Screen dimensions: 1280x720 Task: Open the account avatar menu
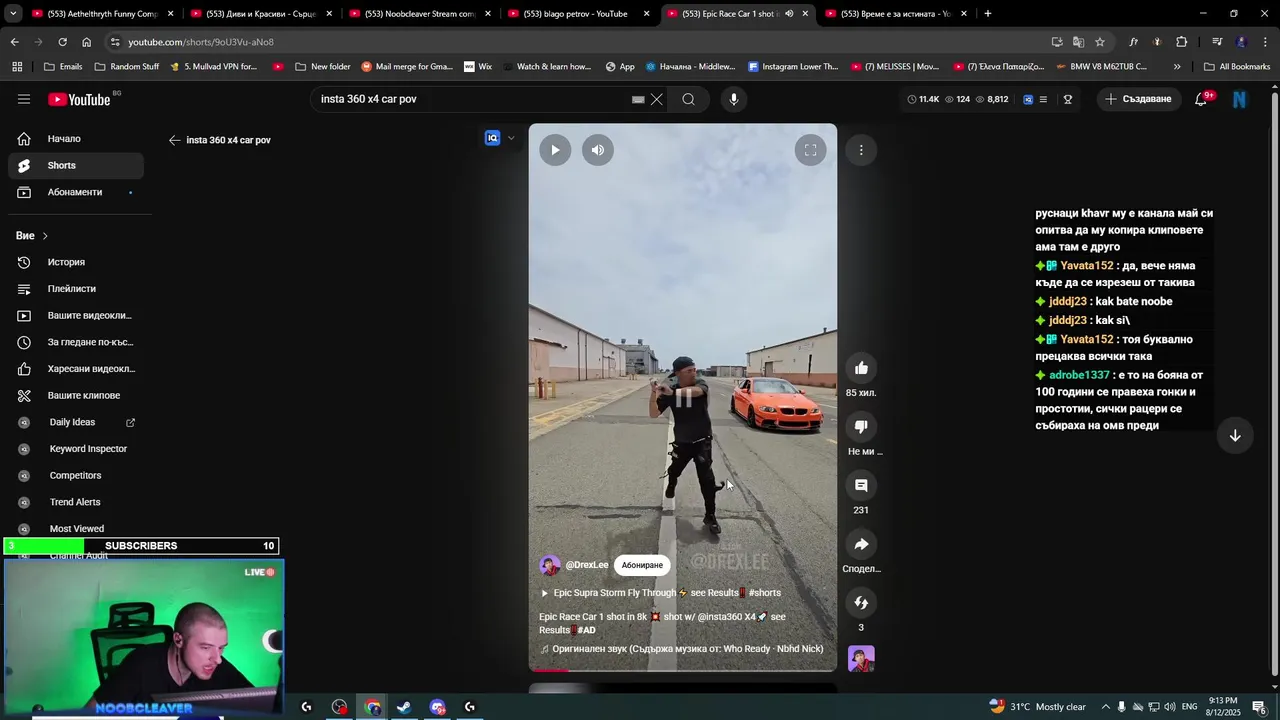1240,99
